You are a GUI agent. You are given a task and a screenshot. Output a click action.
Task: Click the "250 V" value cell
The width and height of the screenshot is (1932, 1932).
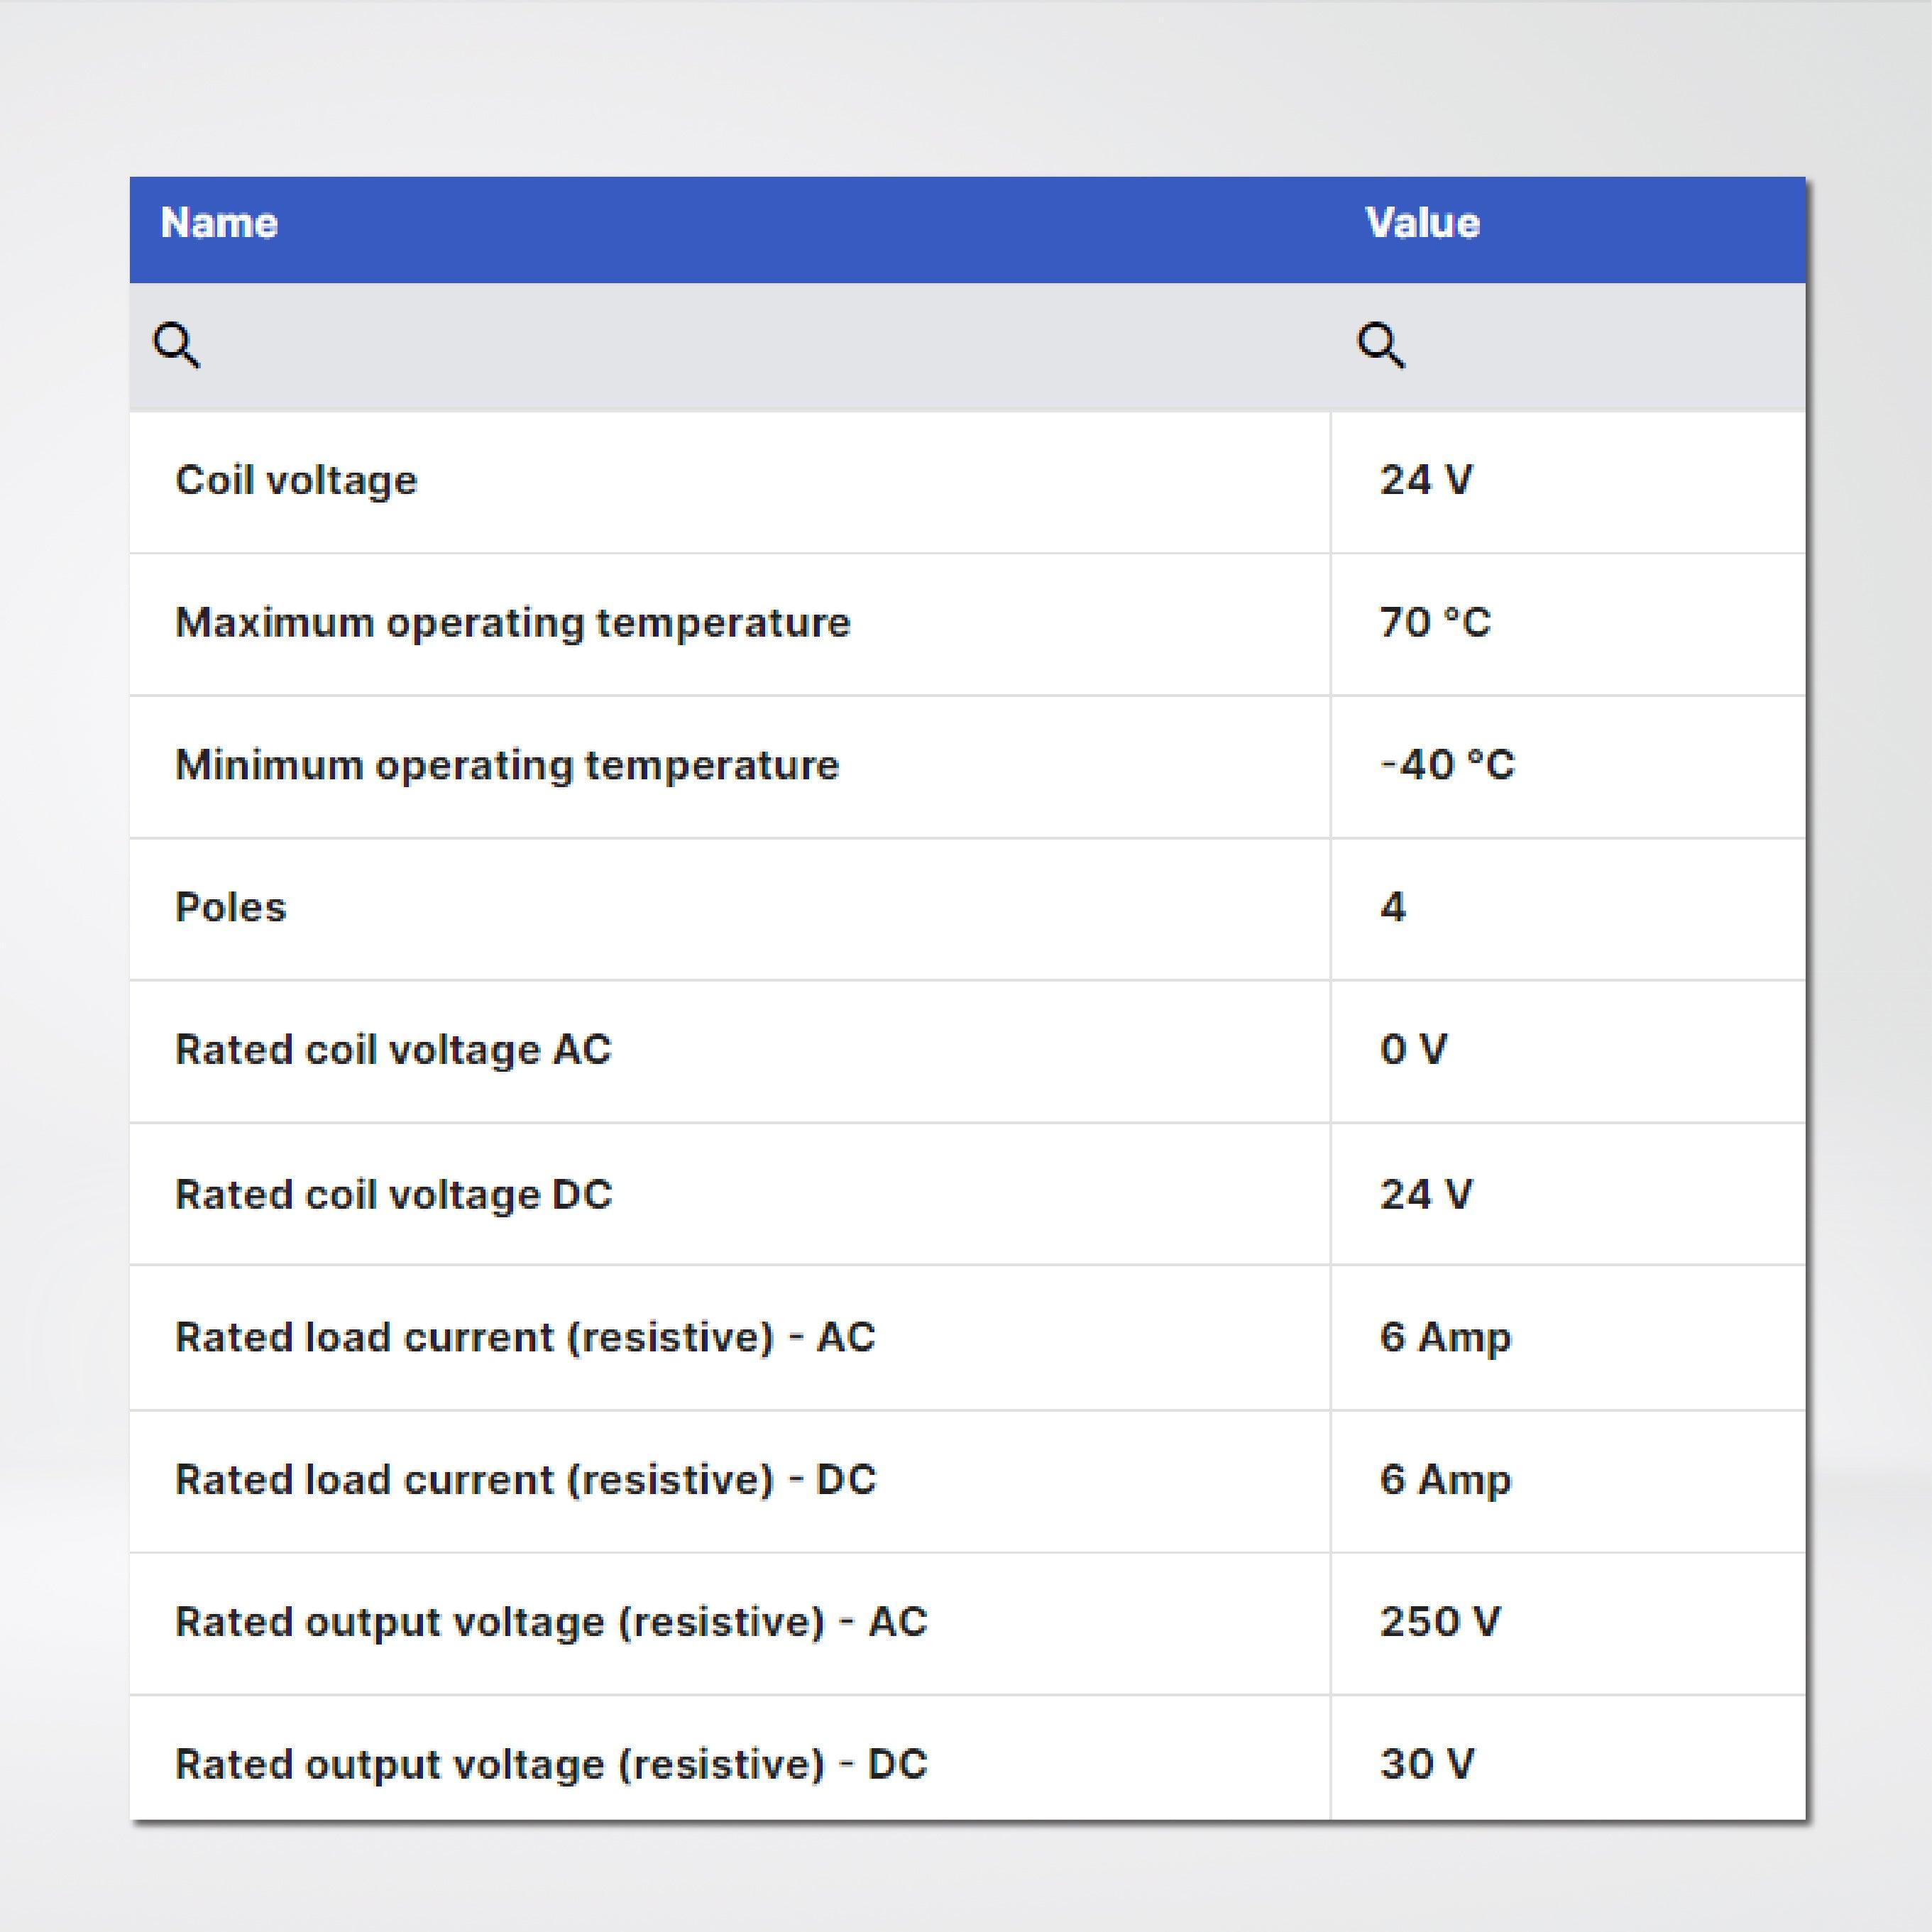click(1440, 1622)
